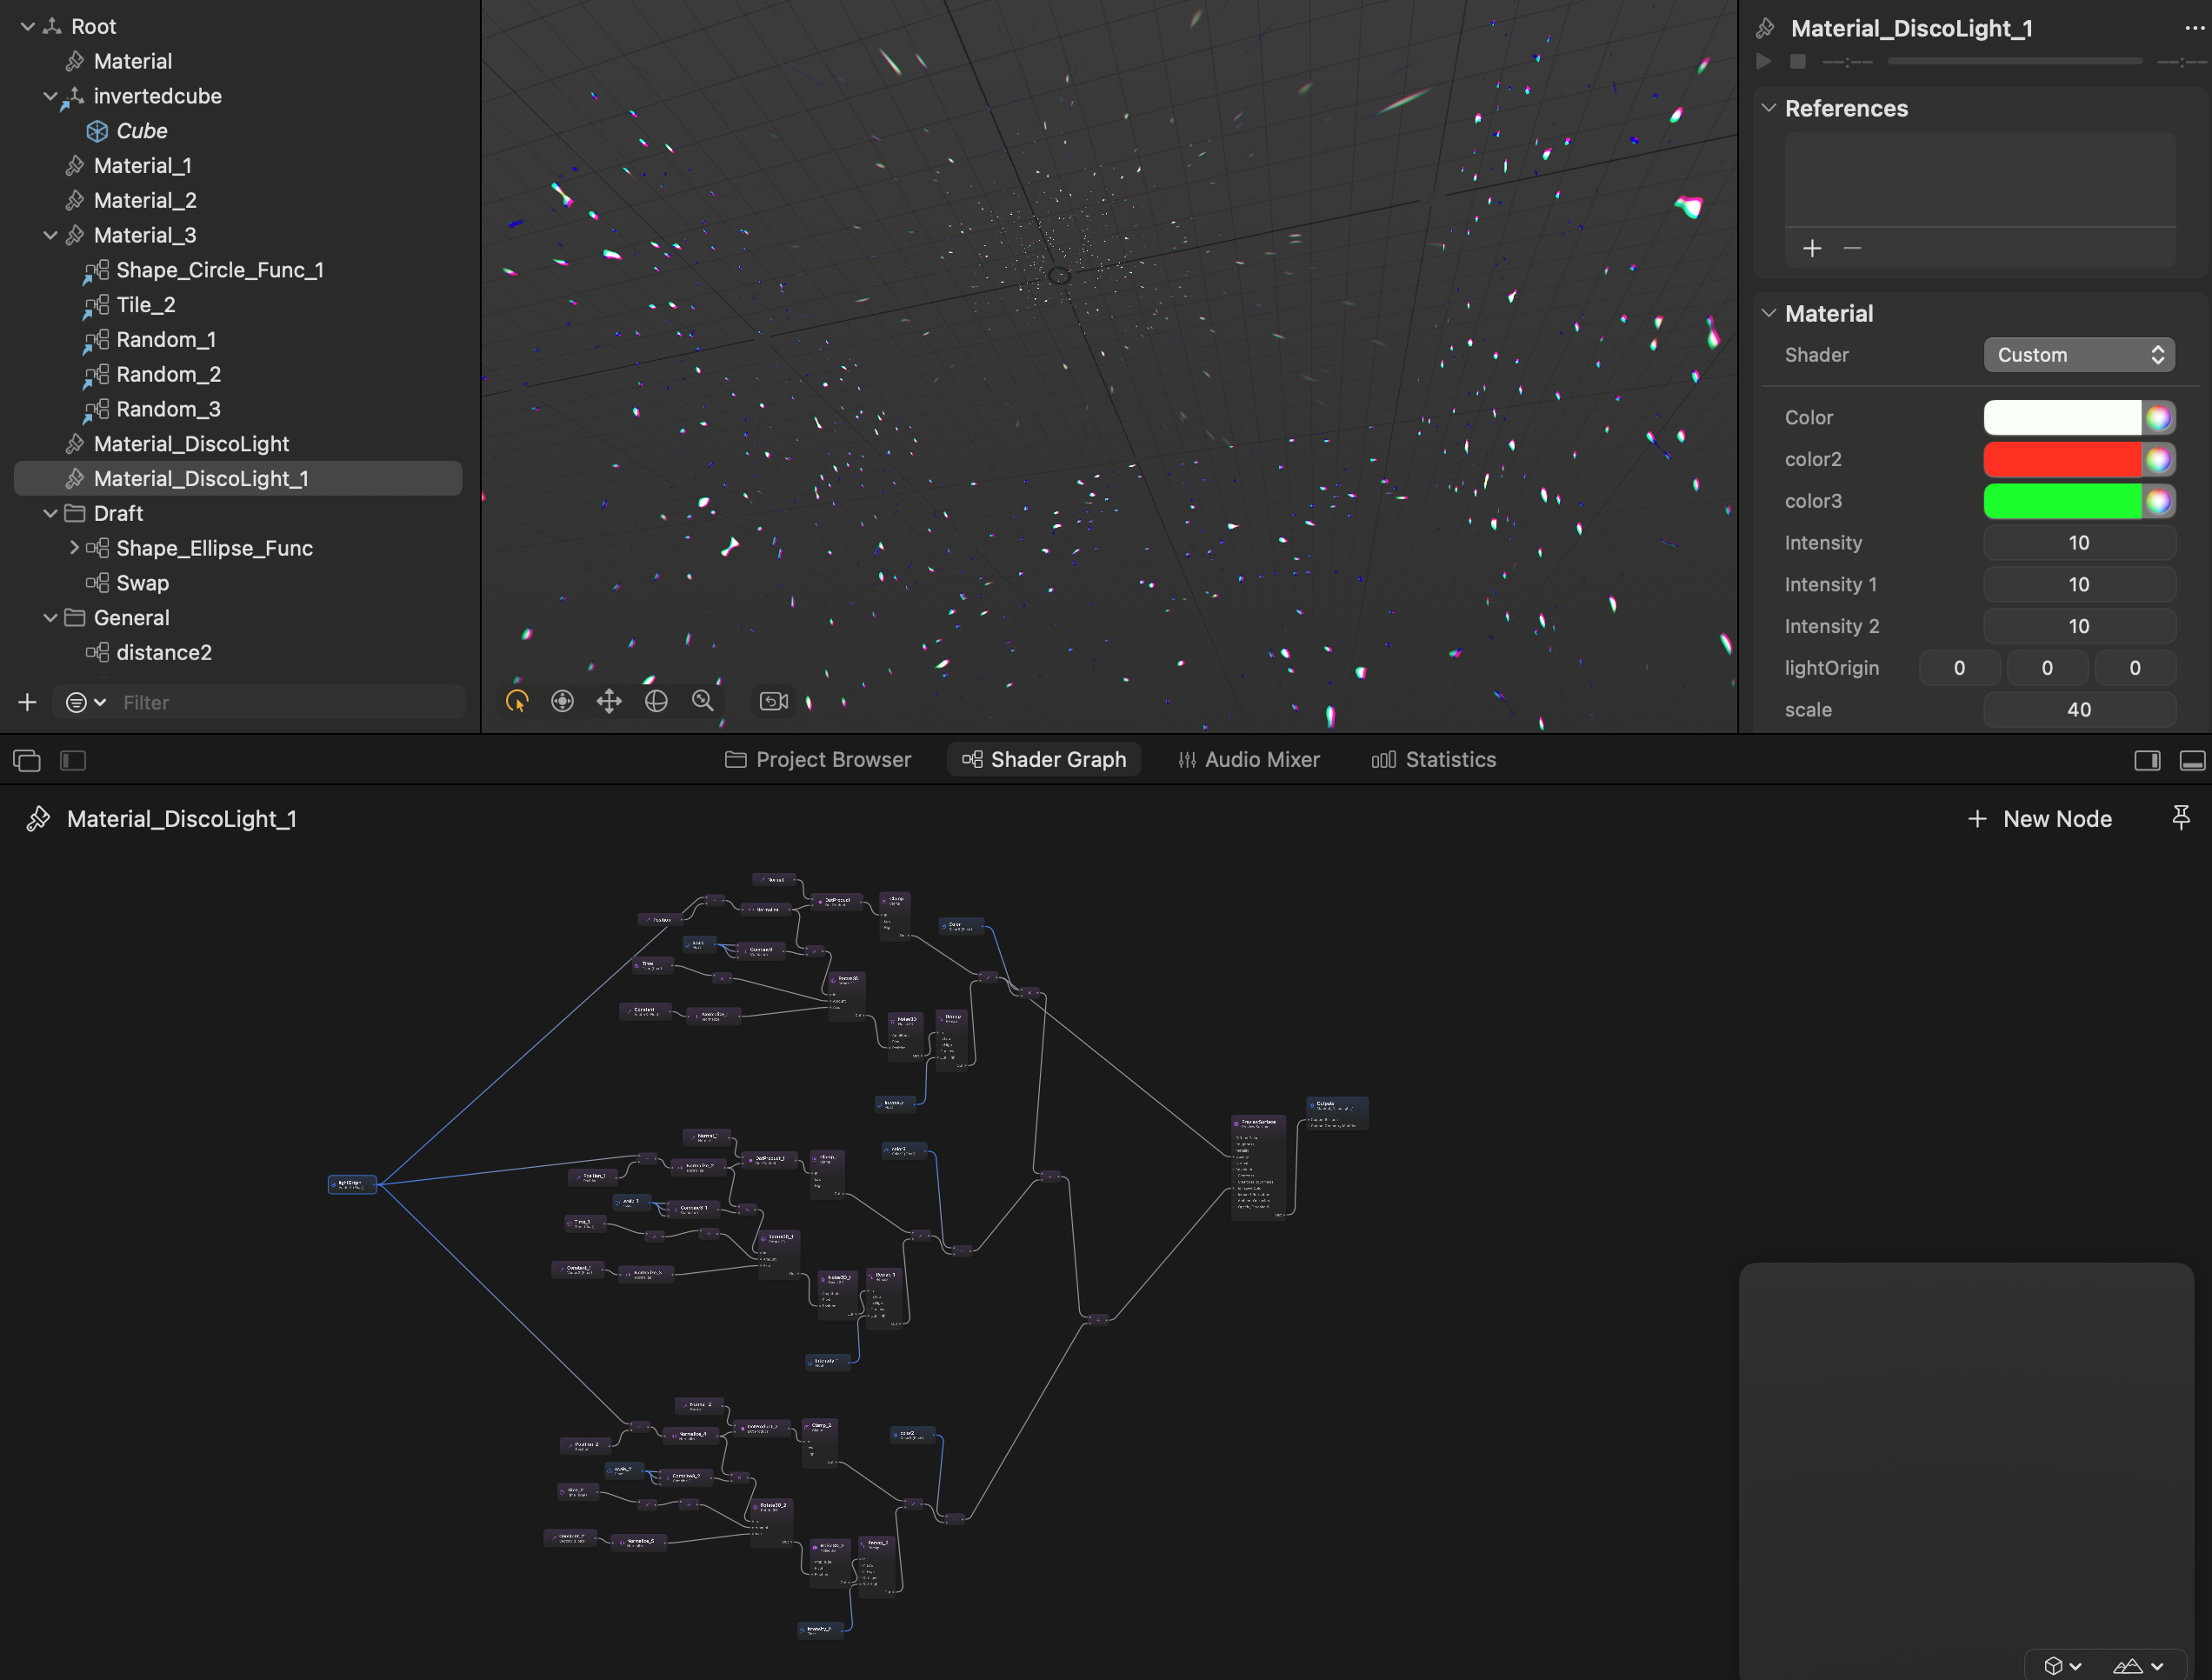Click the zoom magnifier tool icon

click(x=703, y=702)
